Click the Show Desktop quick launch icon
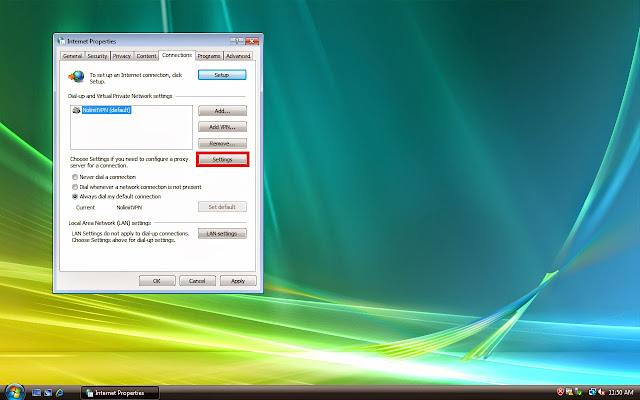 (x=36, y=393)
